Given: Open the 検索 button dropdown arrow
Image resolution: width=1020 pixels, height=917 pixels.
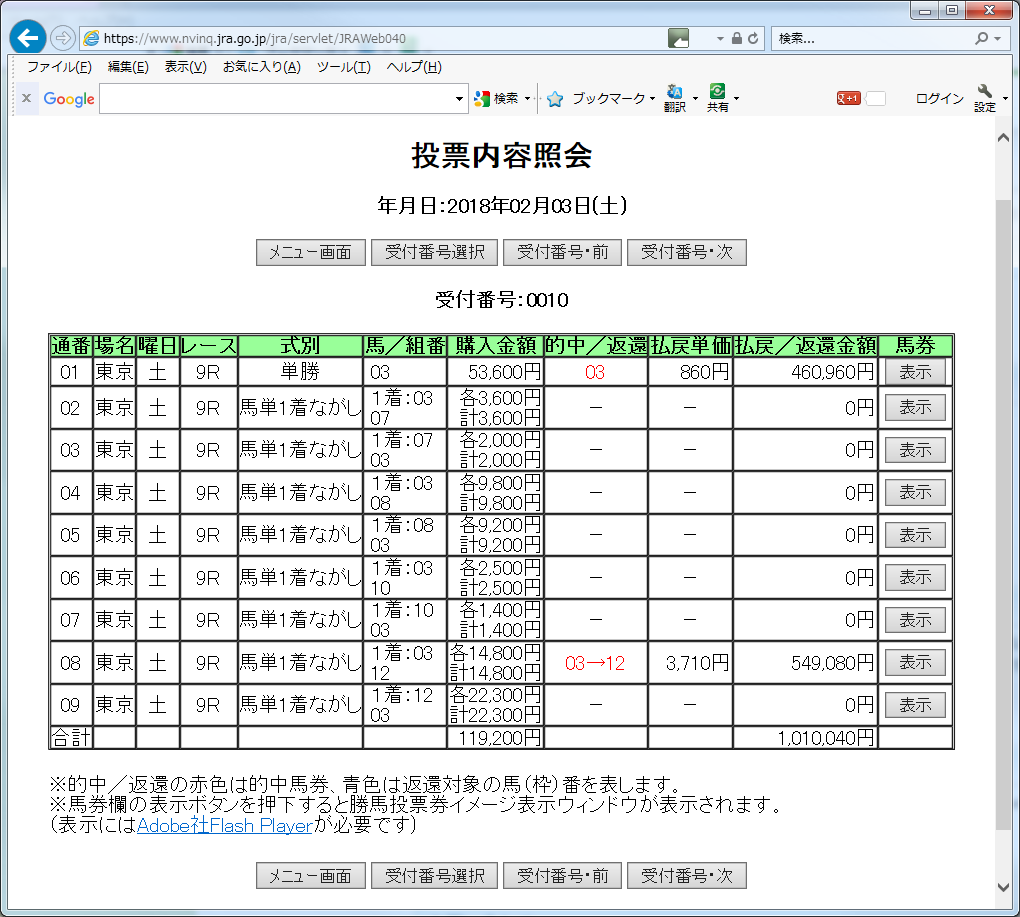Looking at the screenshot, I should tap(528, 99).
